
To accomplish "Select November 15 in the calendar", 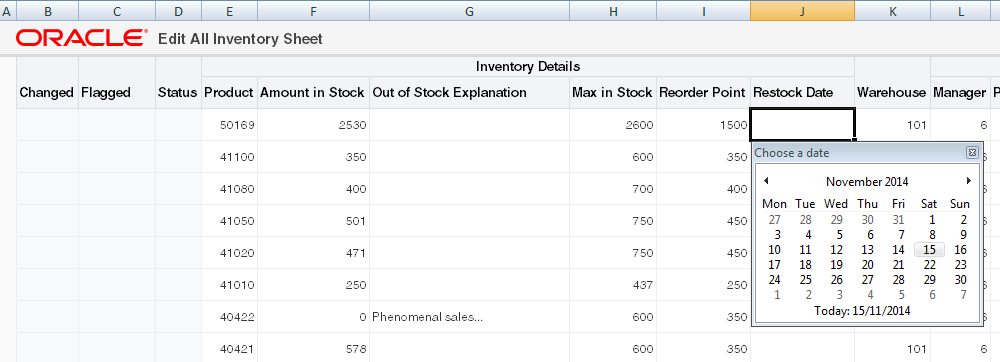I will pyautogui.click(x=929, y=250).
